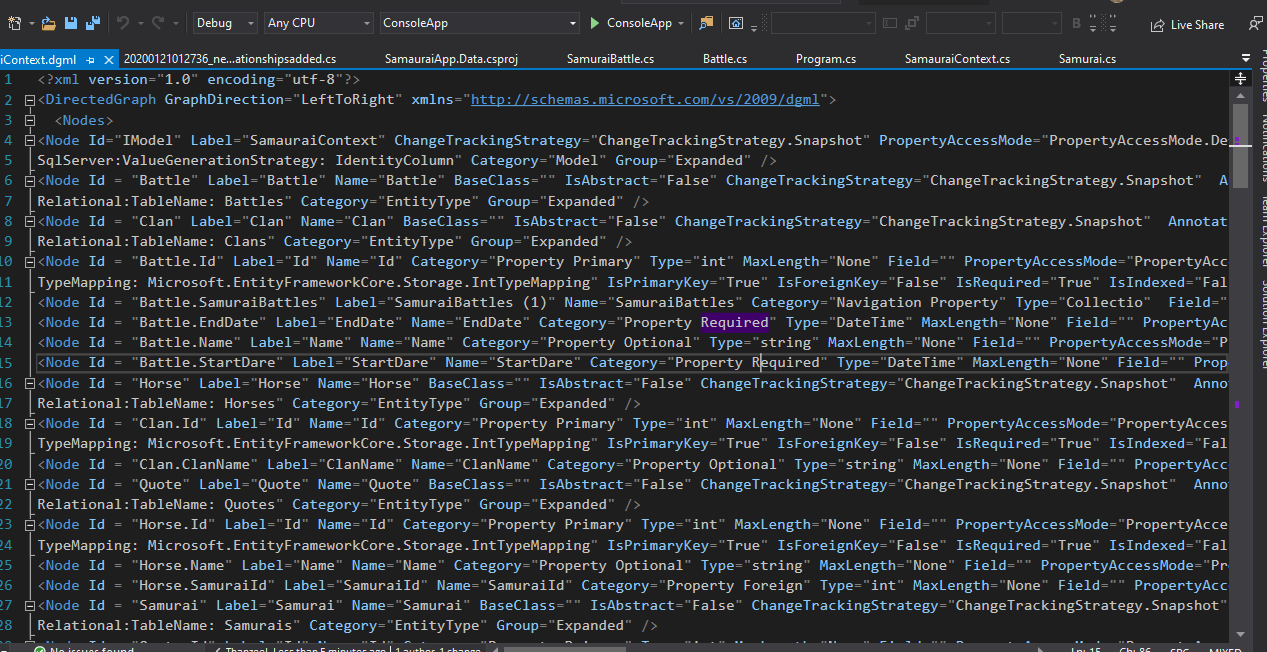Switch to the SamauraiContext.cs tab
This screenshot has width=1267, height=652.
tap(957, 59)
